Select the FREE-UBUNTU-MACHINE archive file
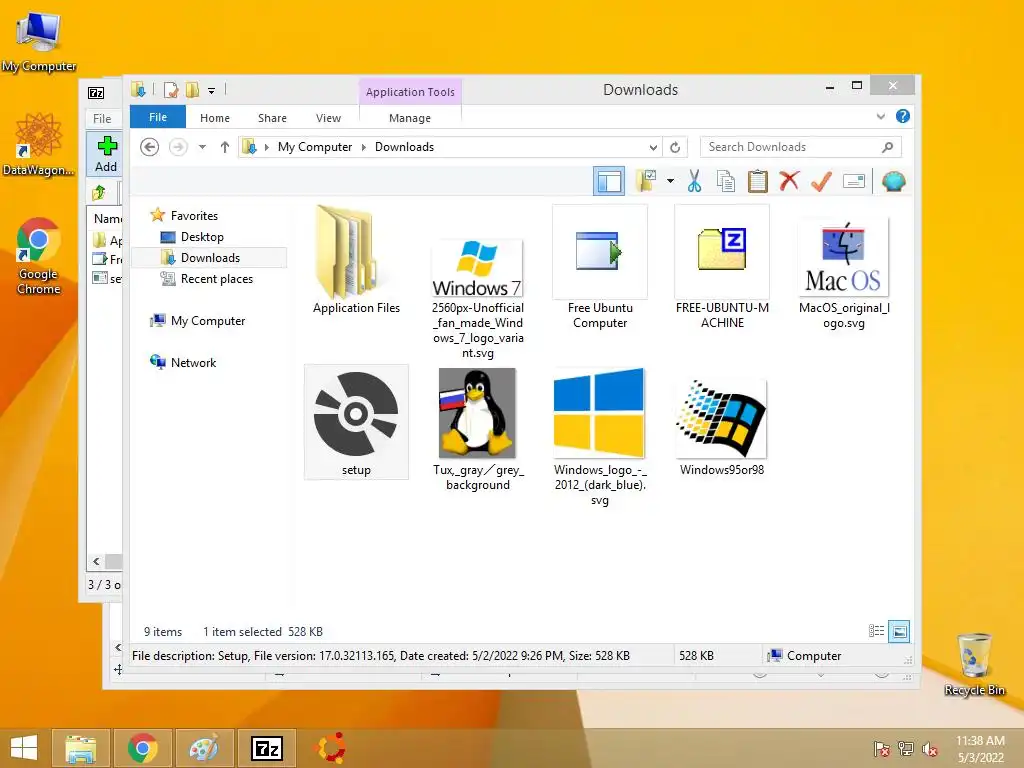 click(x=722, y=268)
